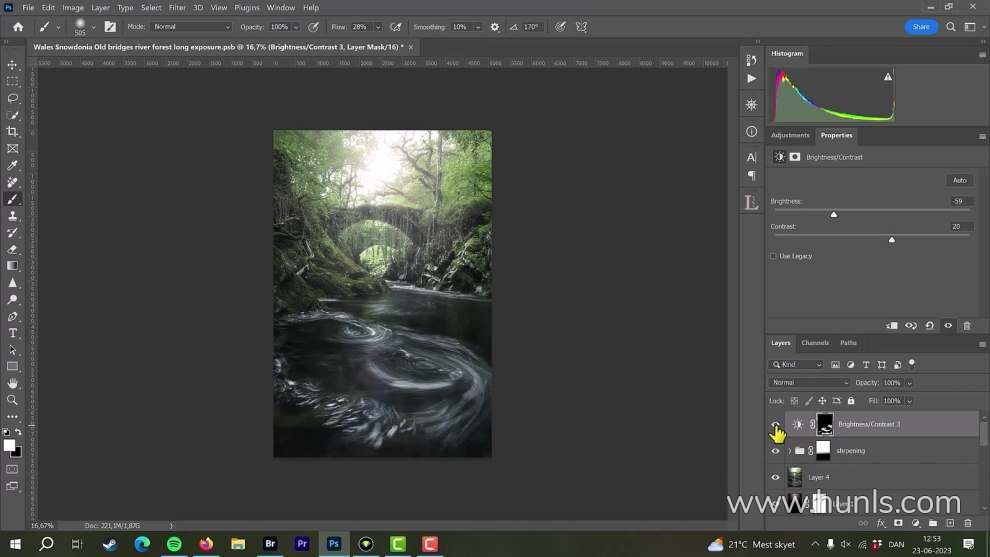990x557 pixels.
Task: Open the Filter menu
Action: (177, 8)
